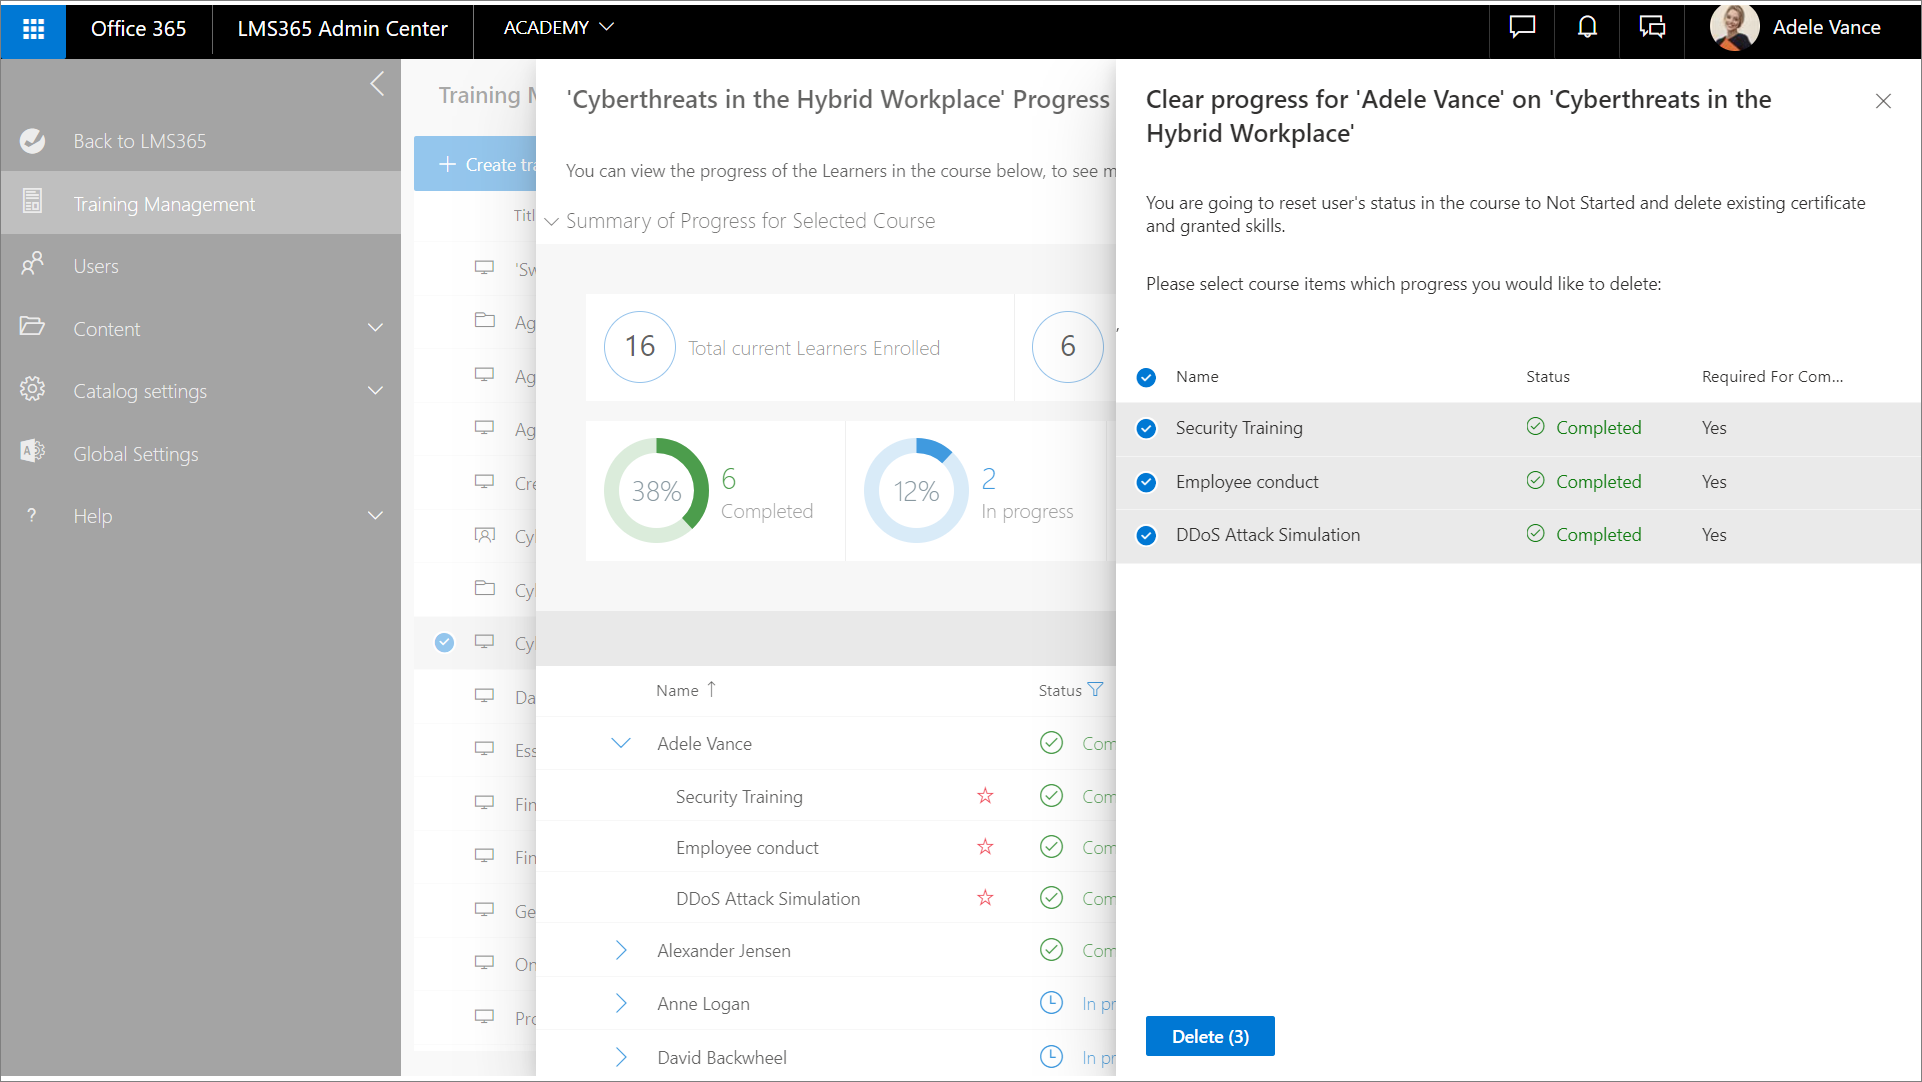
Task: Click the Delete (3) button
Action: 1209,1036
